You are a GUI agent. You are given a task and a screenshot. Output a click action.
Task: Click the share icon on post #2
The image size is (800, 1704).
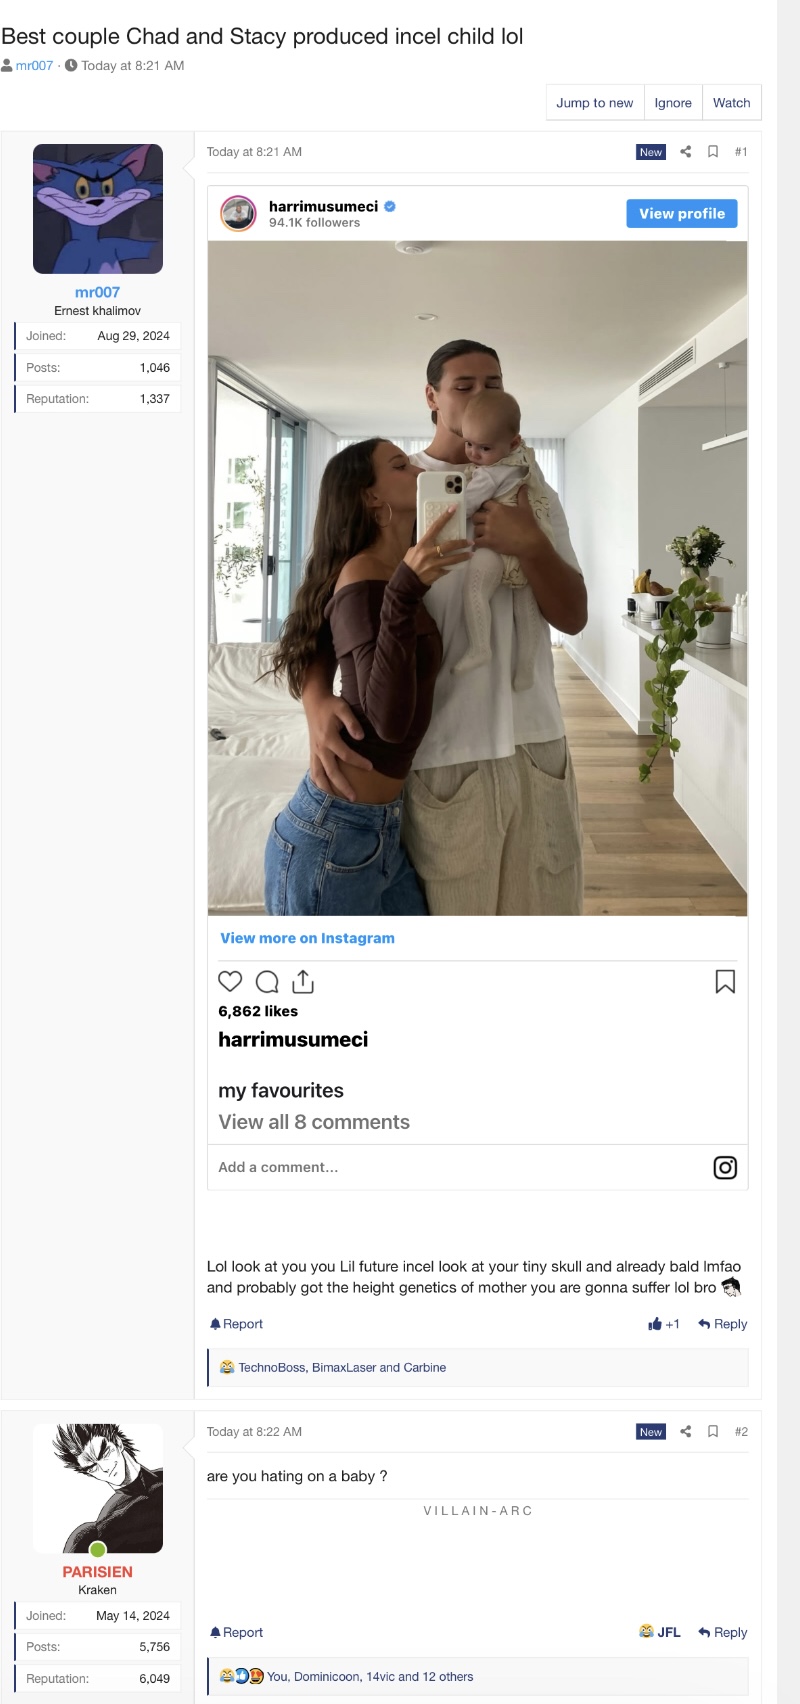pos(686,1432)
